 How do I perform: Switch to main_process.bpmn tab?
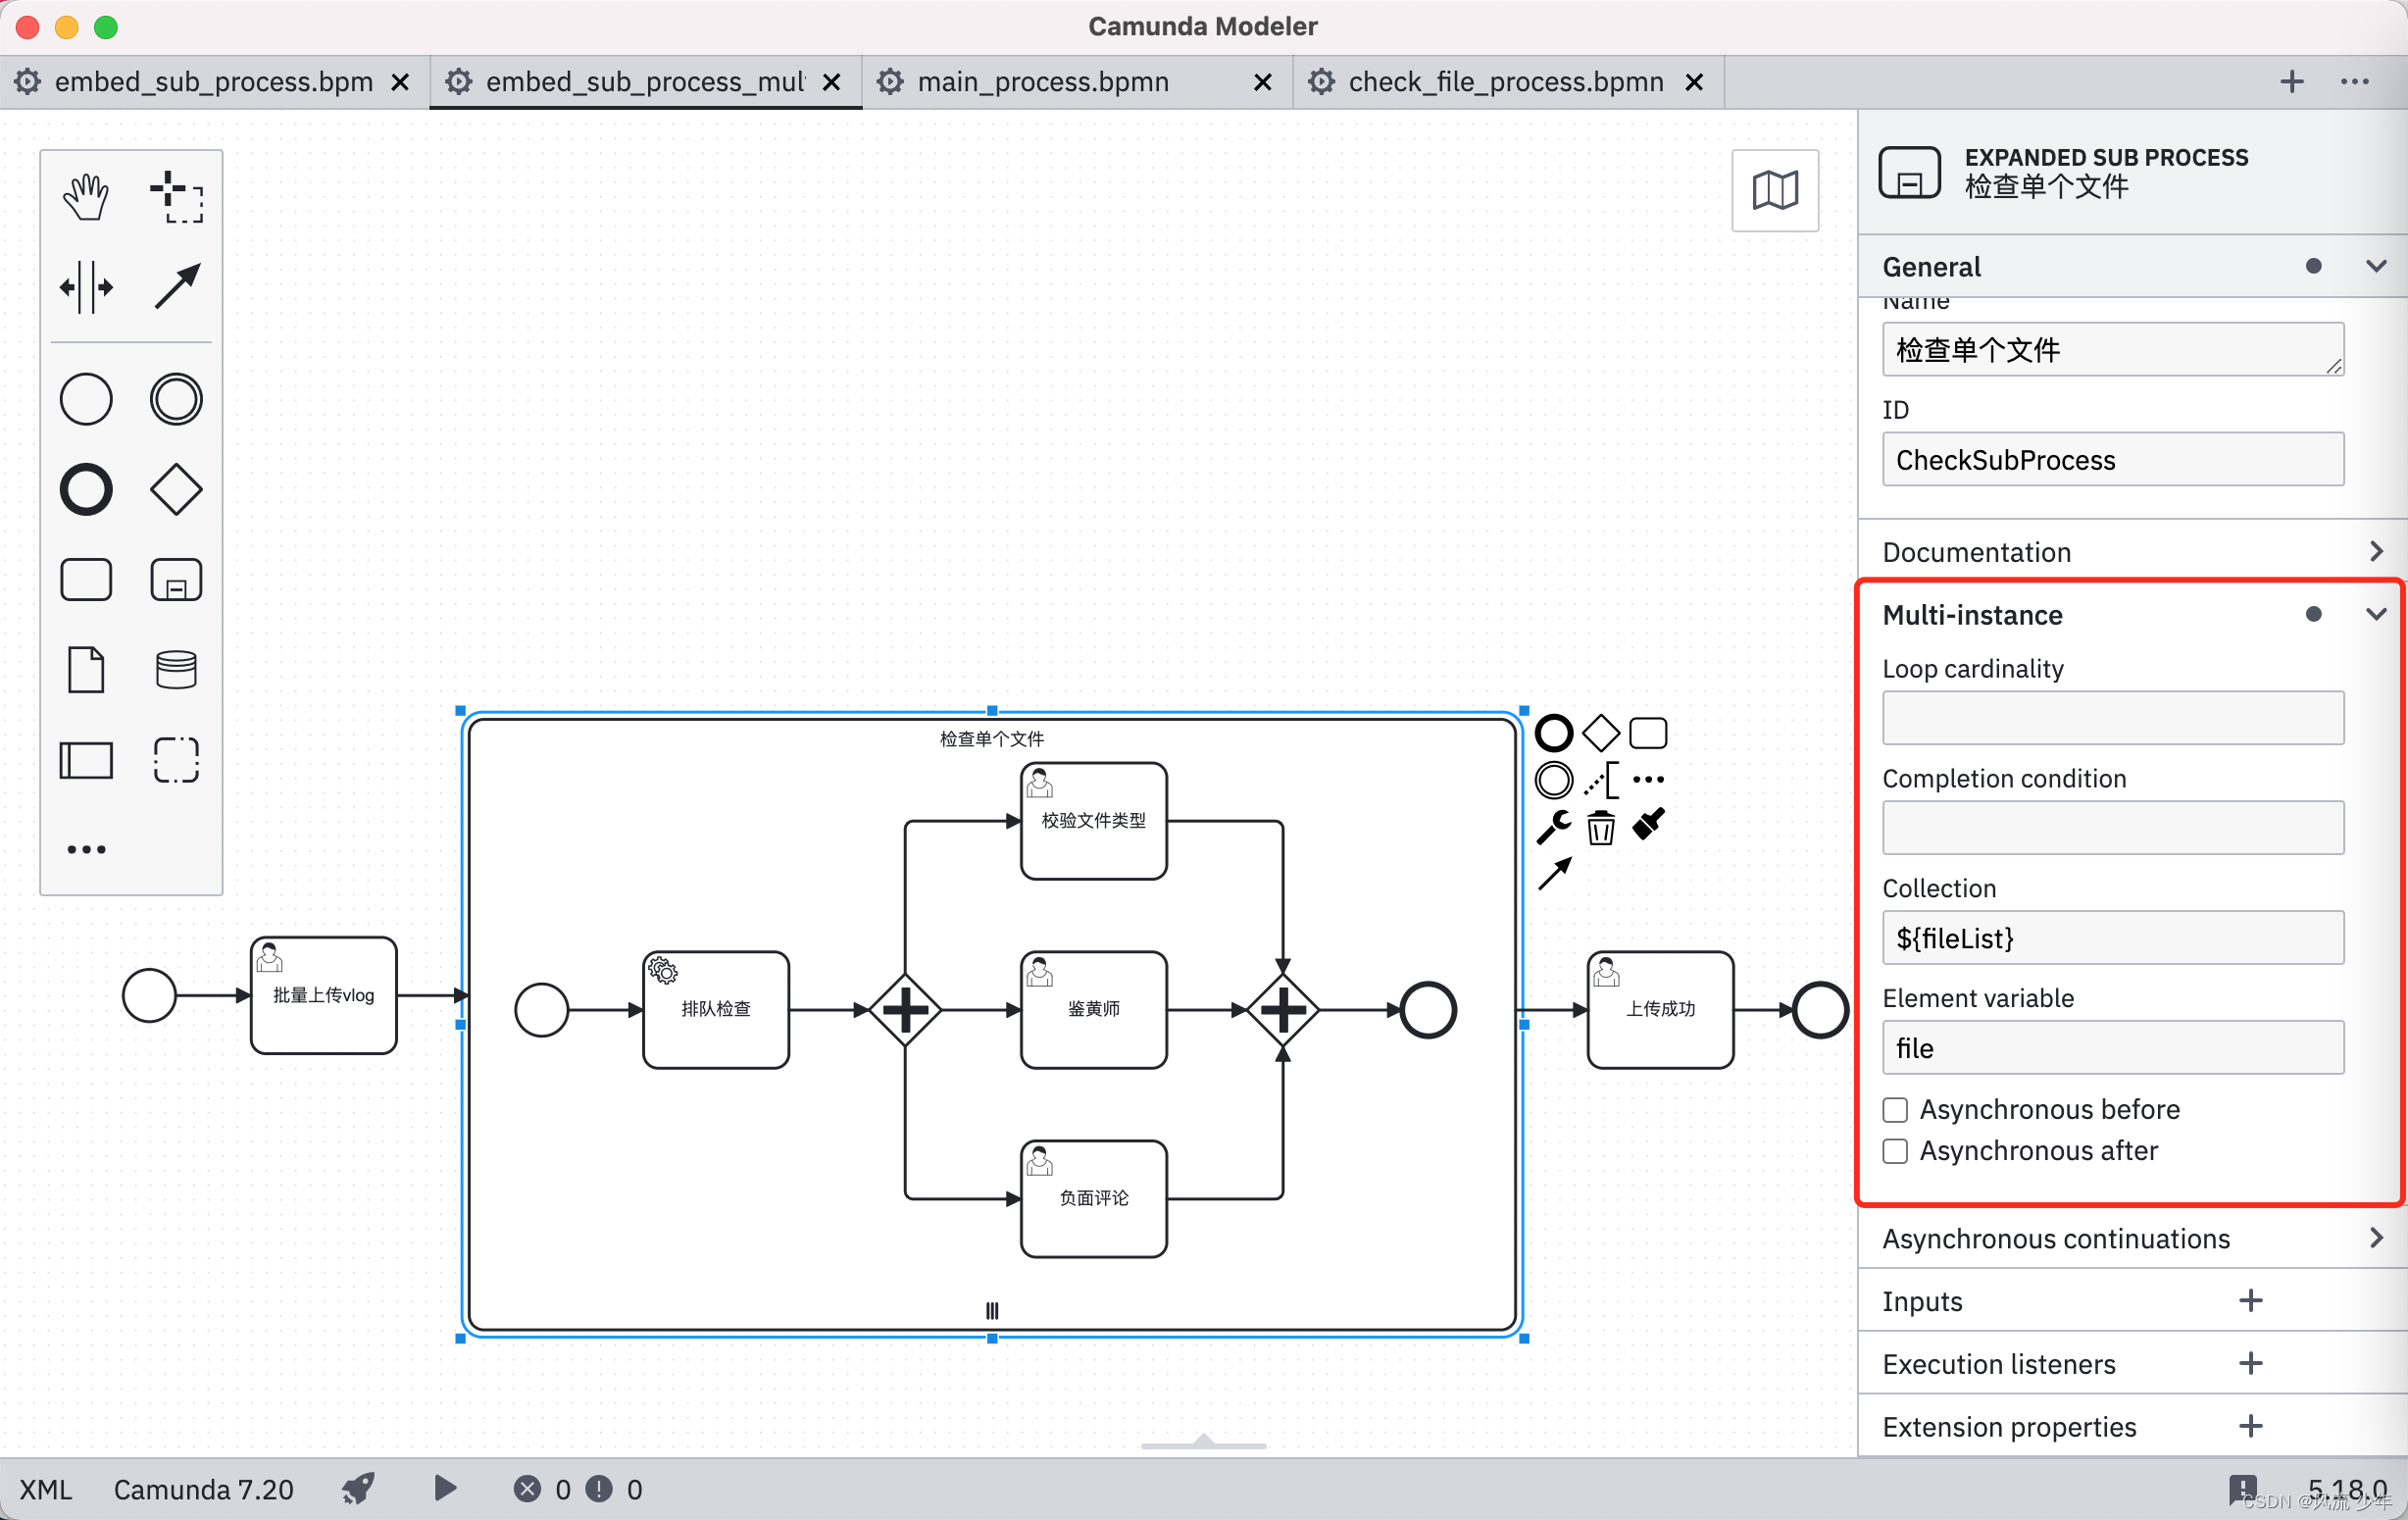(1043, 82)
